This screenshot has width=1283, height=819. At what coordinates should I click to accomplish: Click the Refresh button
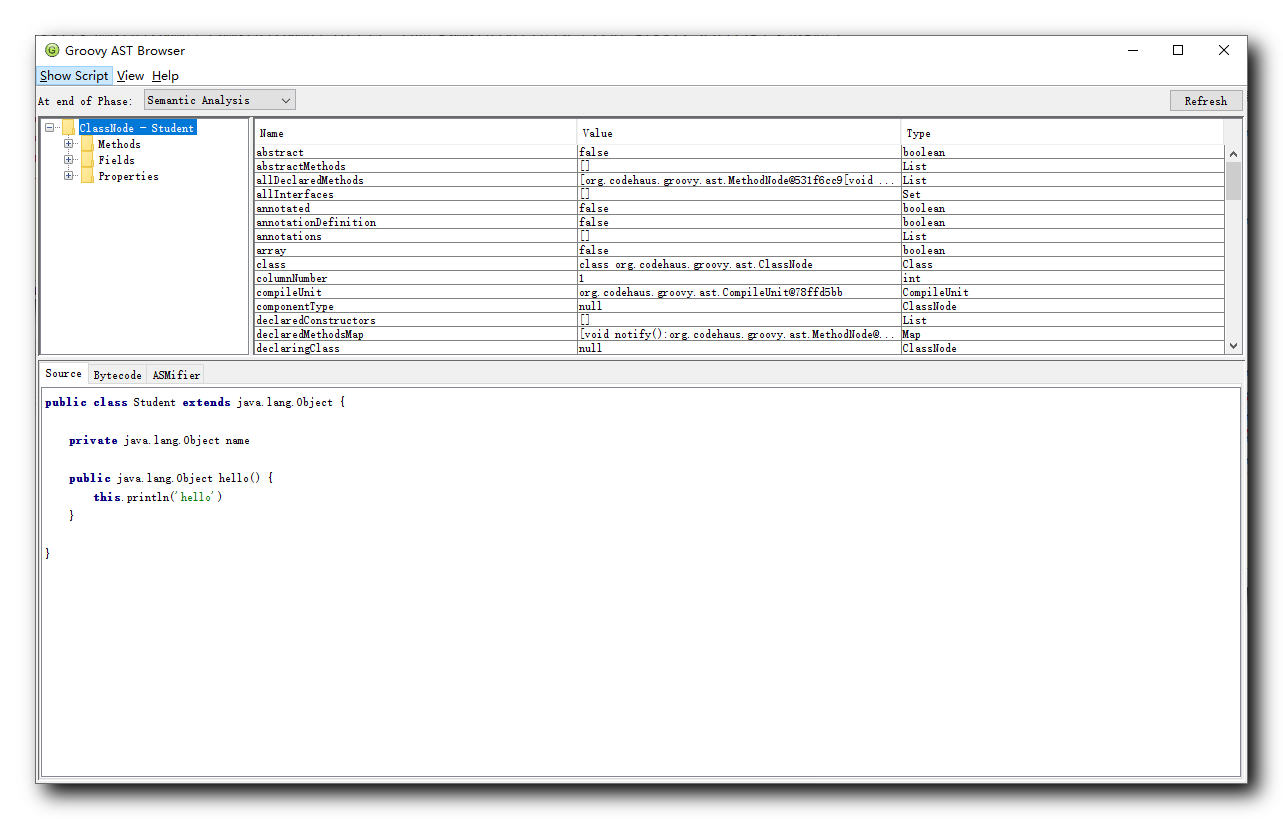pyautogui.click(x=1206, y=101)
